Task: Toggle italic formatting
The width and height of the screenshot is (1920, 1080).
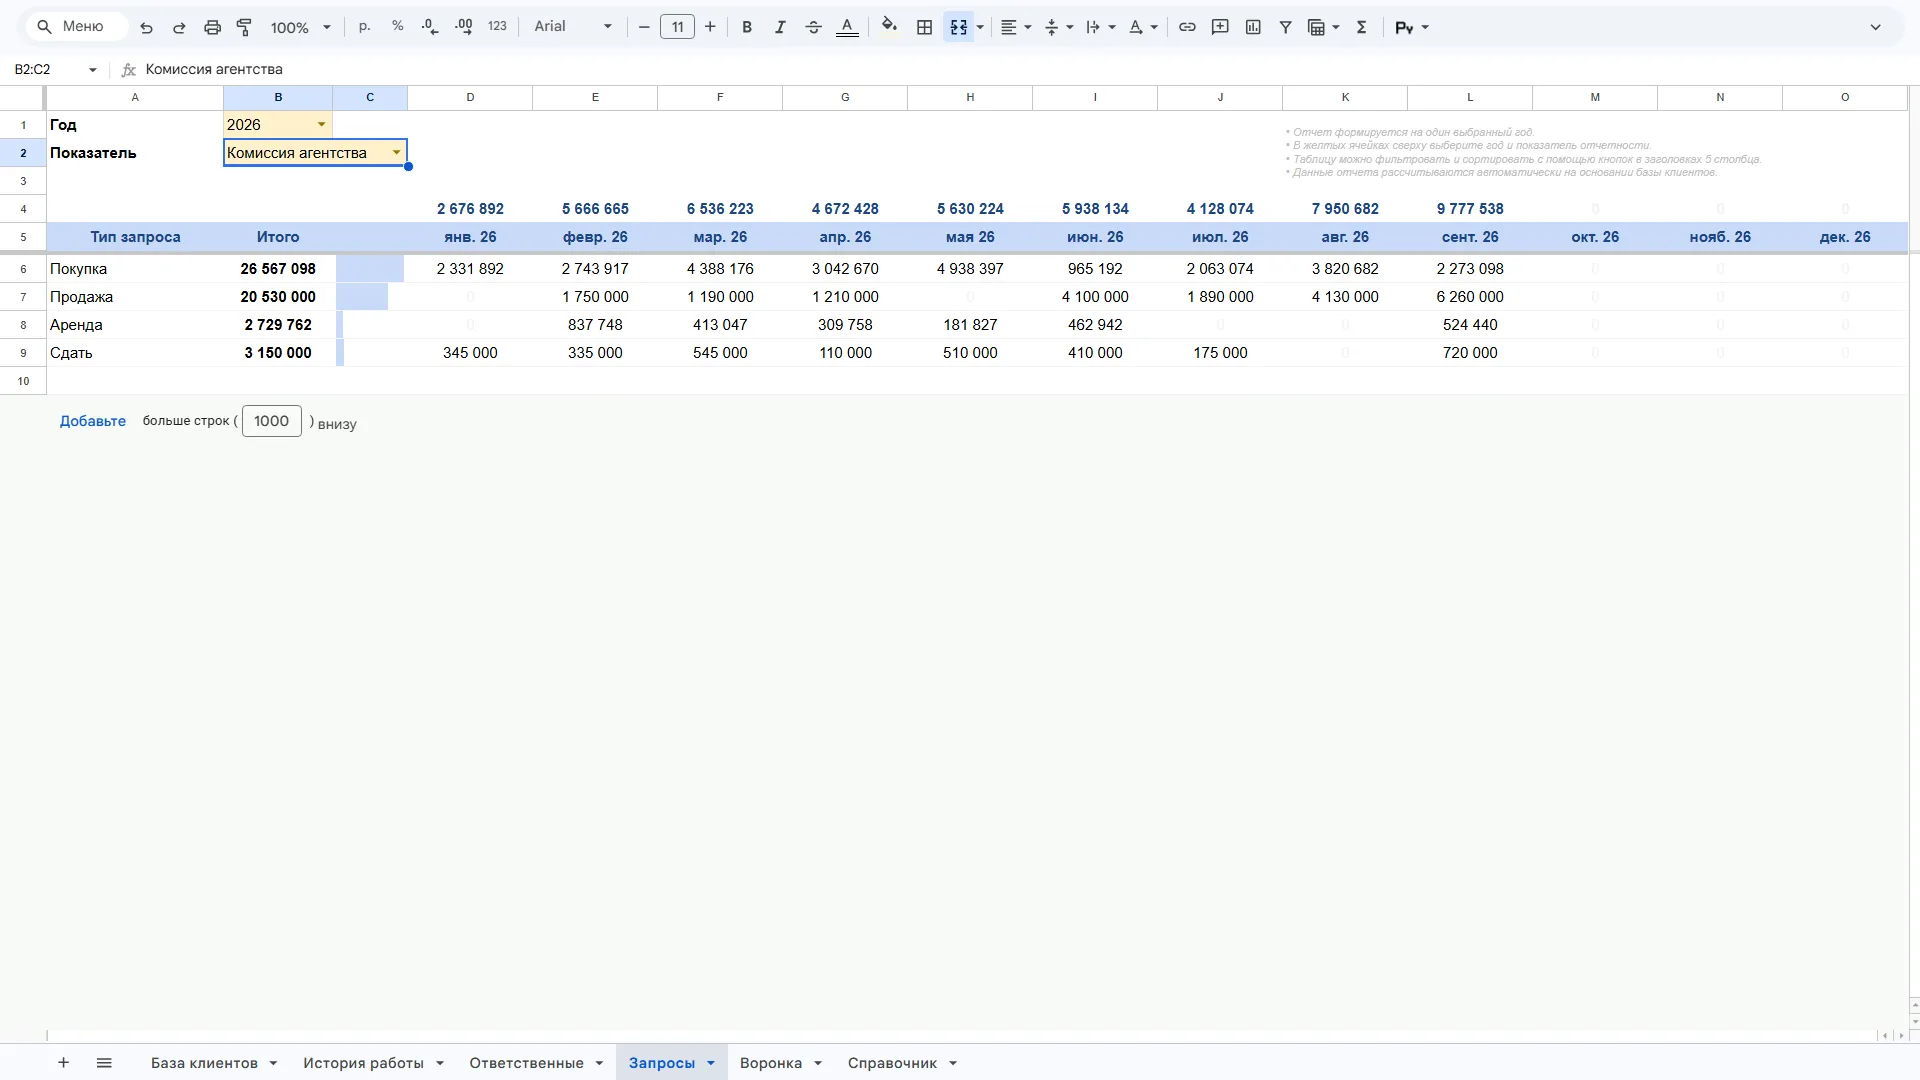Action: coord(780,27)
